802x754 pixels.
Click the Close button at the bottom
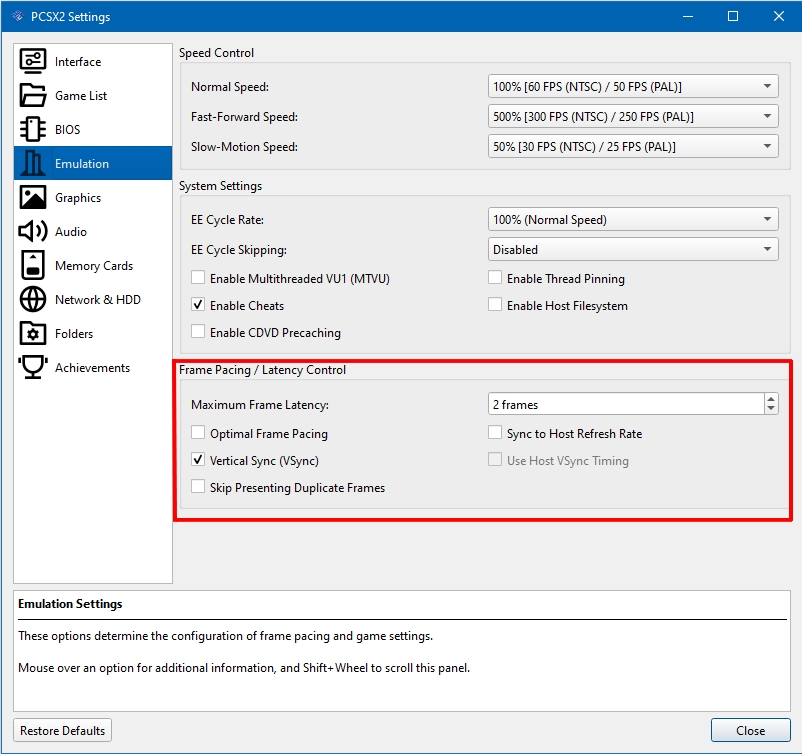point(750,730)
